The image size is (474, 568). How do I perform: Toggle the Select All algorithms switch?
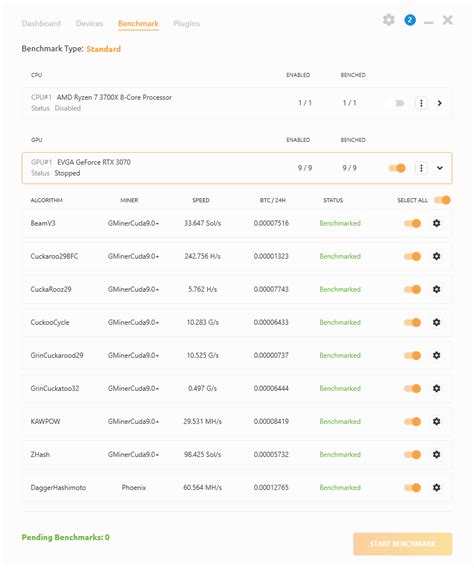click(442, 200)
